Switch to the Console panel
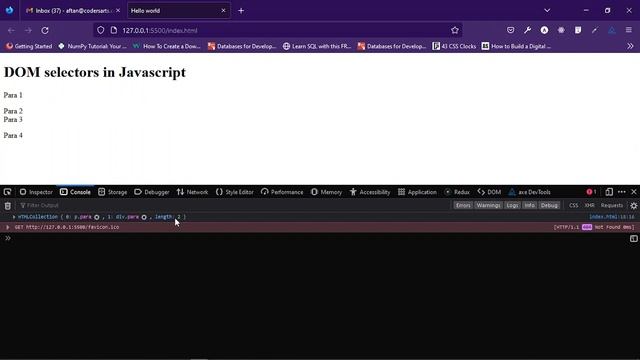 (x=75, y=192)
